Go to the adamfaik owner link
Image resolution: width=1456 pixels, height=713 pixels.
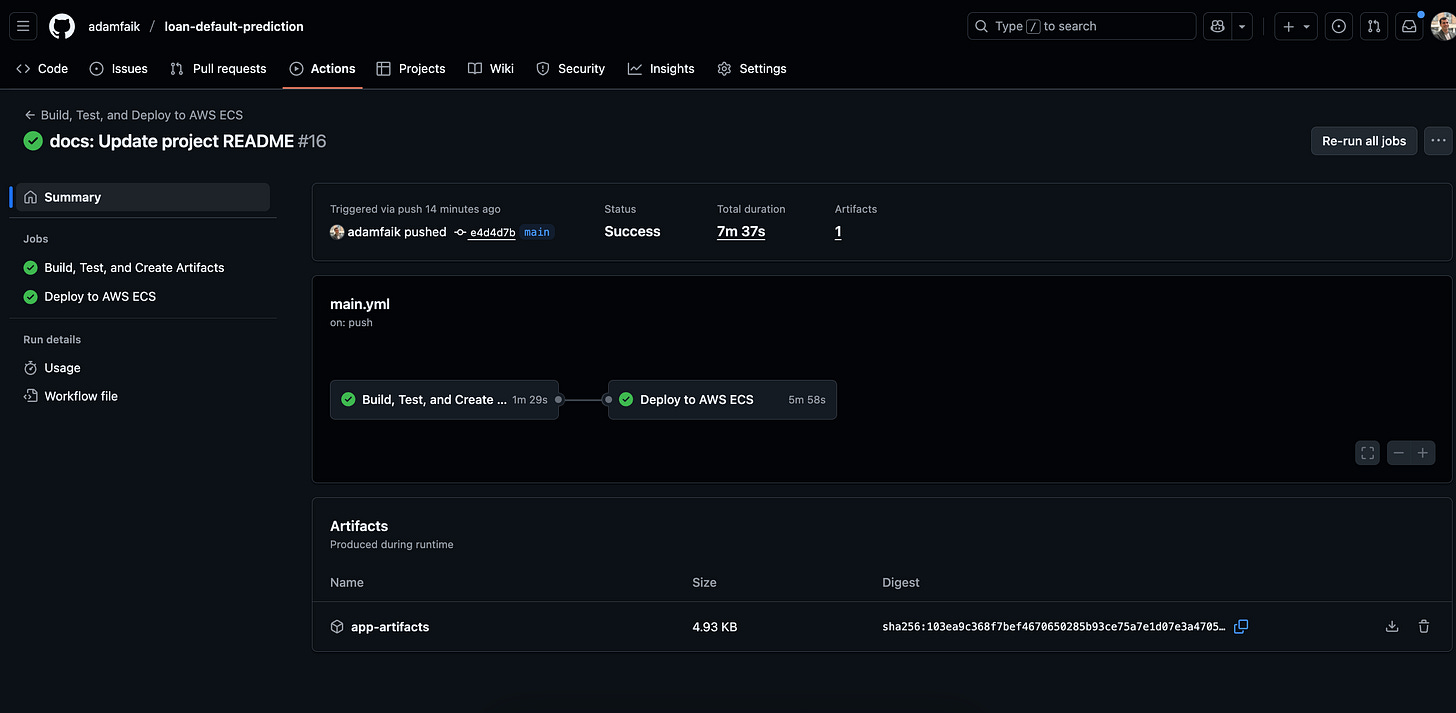114,27
